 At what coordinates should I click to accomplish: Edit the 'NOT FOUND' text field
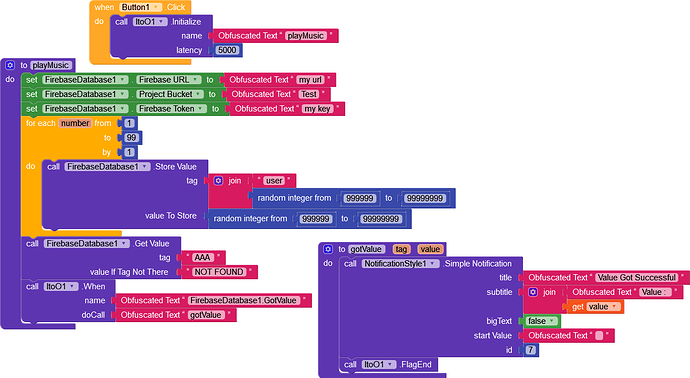coord(219,272)
